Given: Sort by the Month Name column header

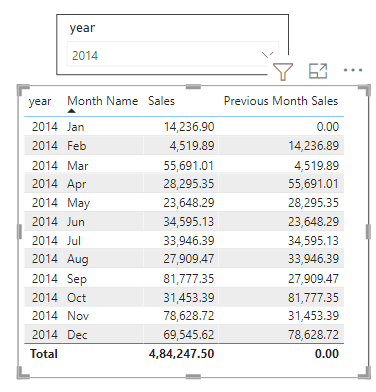Looking at the screenshot, I should [102, 101].
